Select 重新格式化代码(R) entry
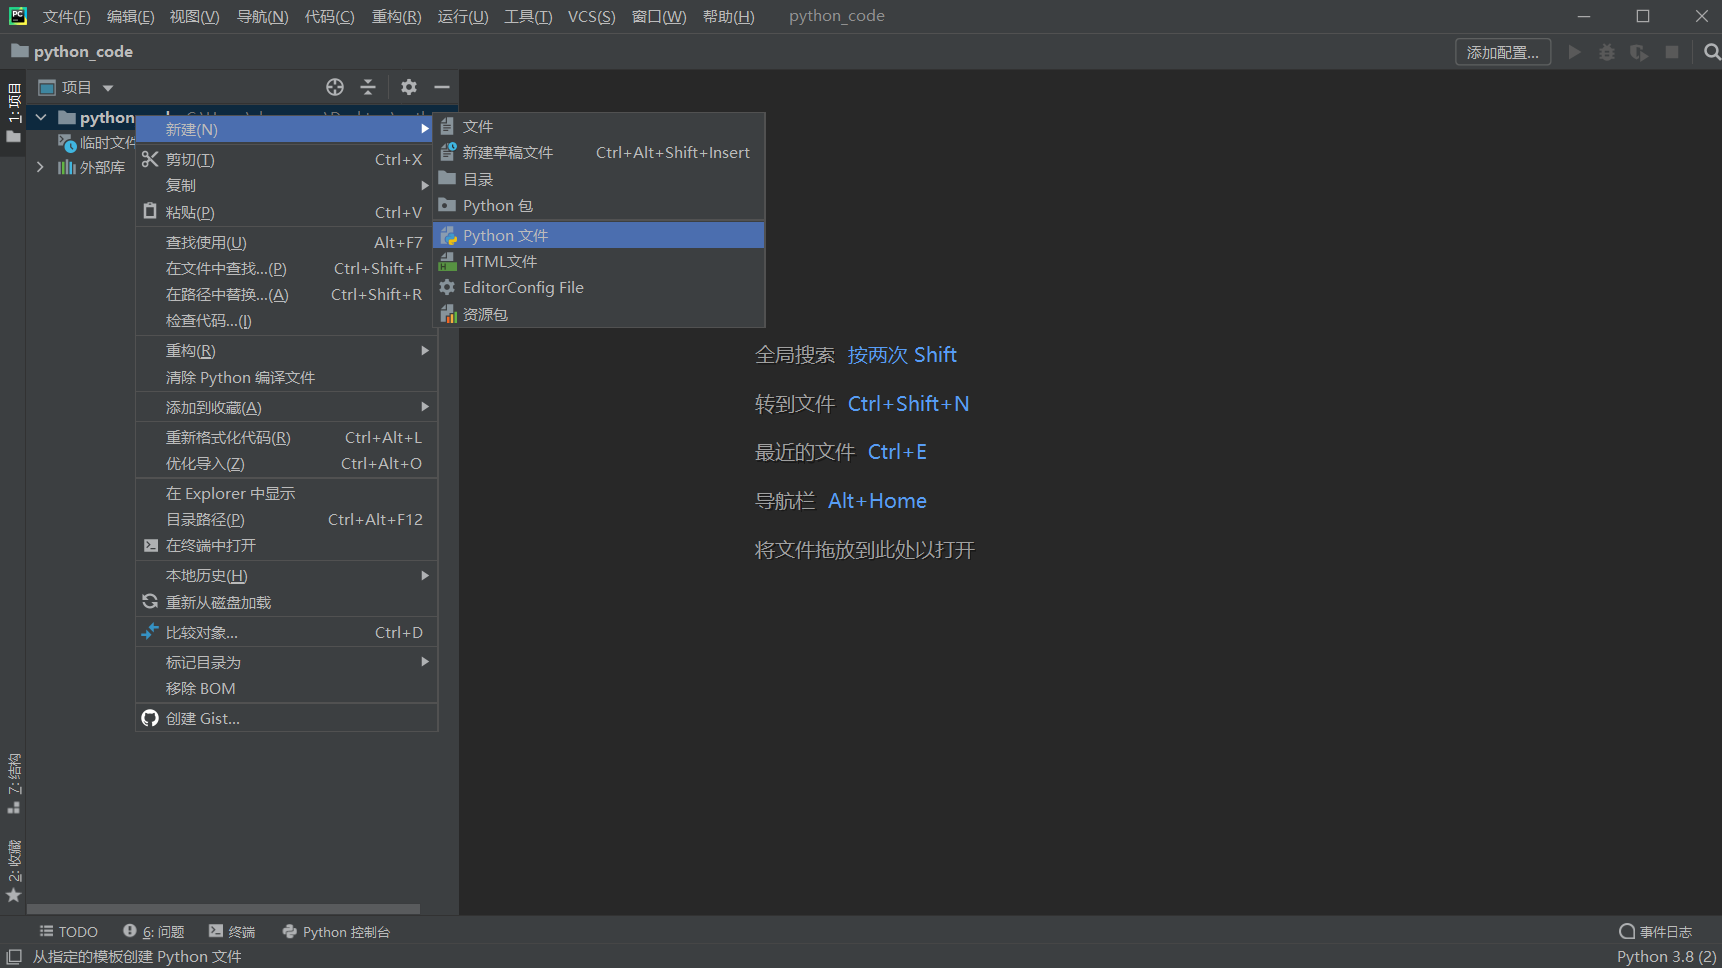Viewport: 1722px width, 968px height. pyautogui.click(x=286, y=437)
